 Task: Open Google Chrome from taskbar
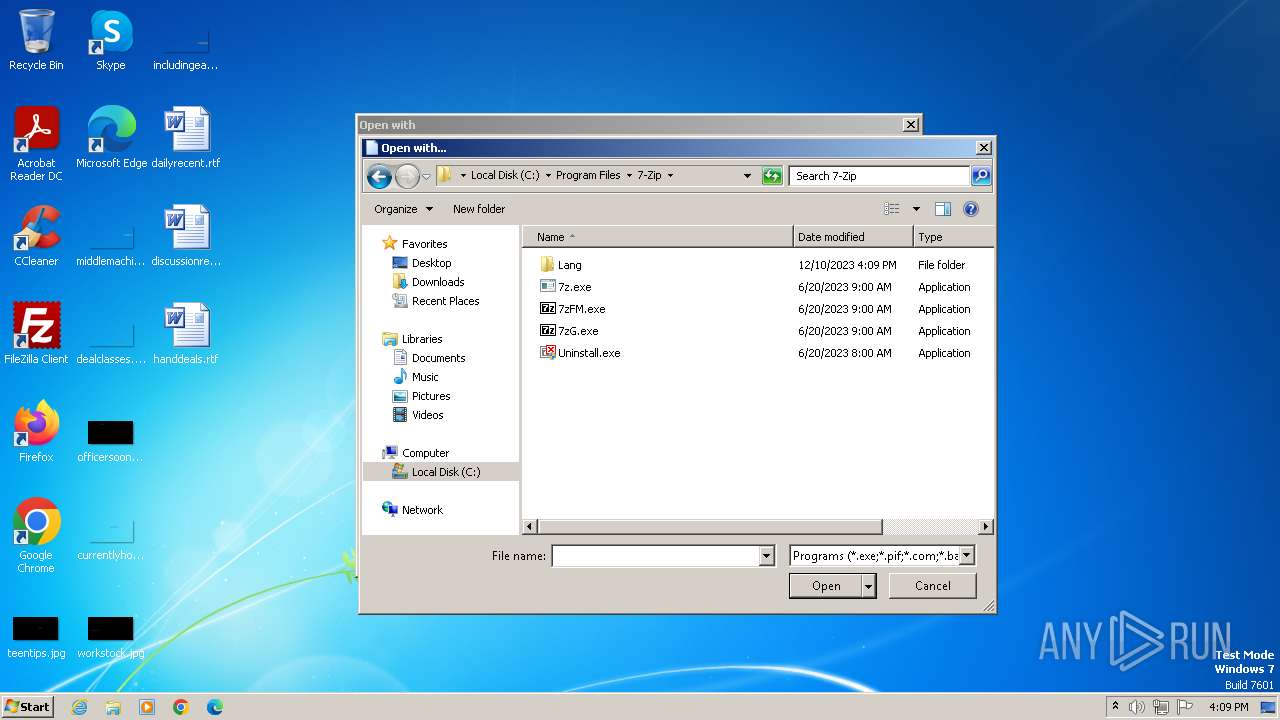[x=181, y=707]
